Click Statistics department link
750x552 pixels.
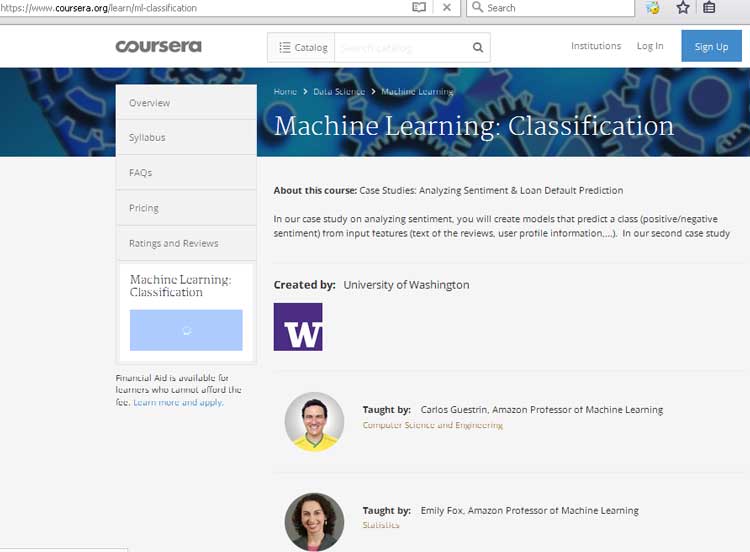[x=381, y=525]
